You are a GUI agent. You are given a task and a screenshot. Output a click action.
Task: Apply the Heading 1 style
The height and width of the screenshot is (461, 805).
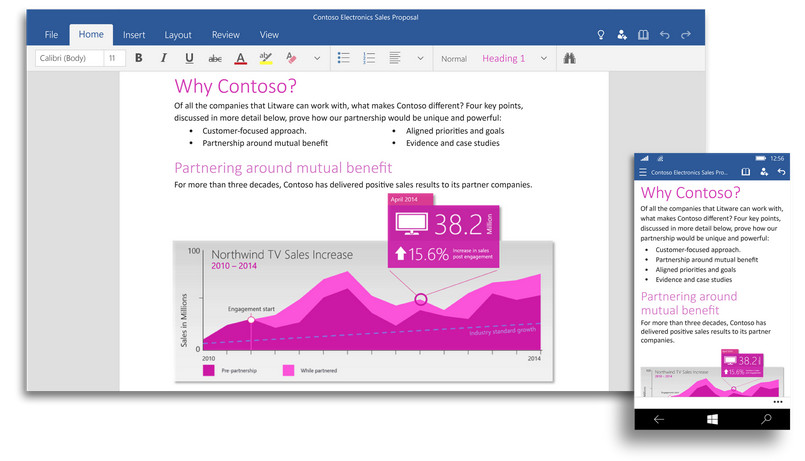pos(503,59)
